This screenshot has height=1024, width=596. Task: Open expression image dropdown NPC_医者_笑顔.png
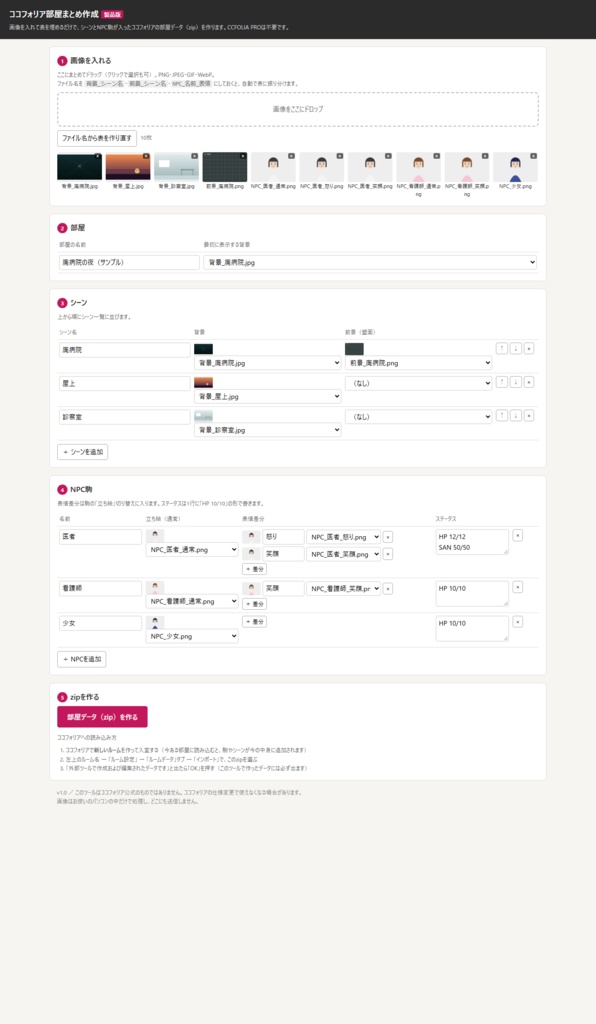[x=343, y=554]
